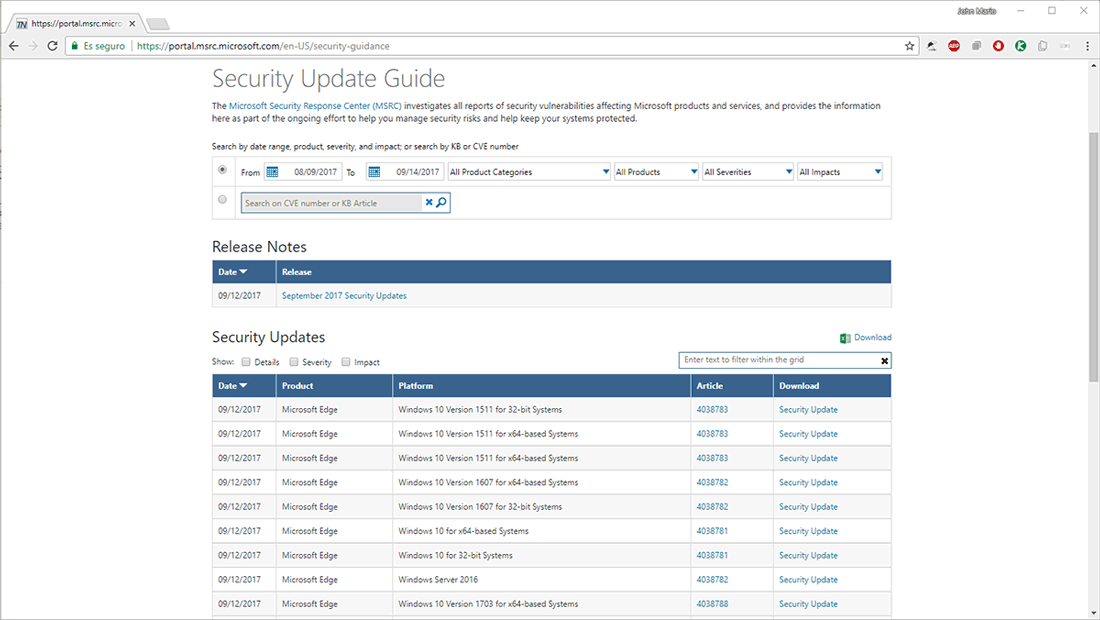
Task: Open Security Update for Windows 10 32-bit Systems
Action: 808,555
